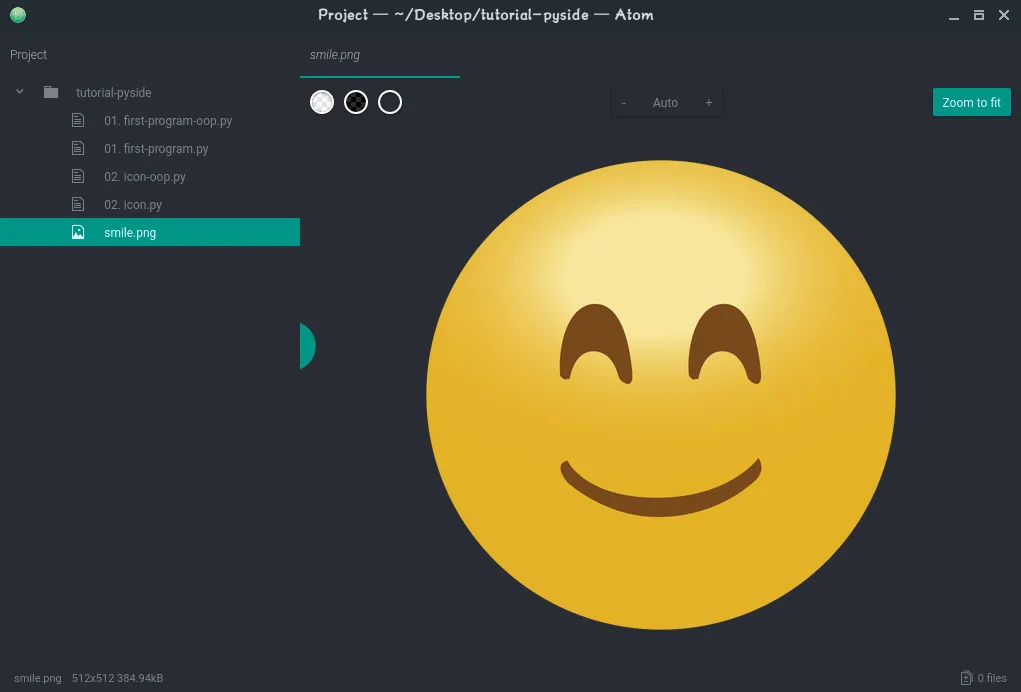Set transparent image background swatch
Screen dimensions: 1021x692
[x=390, y=102]
